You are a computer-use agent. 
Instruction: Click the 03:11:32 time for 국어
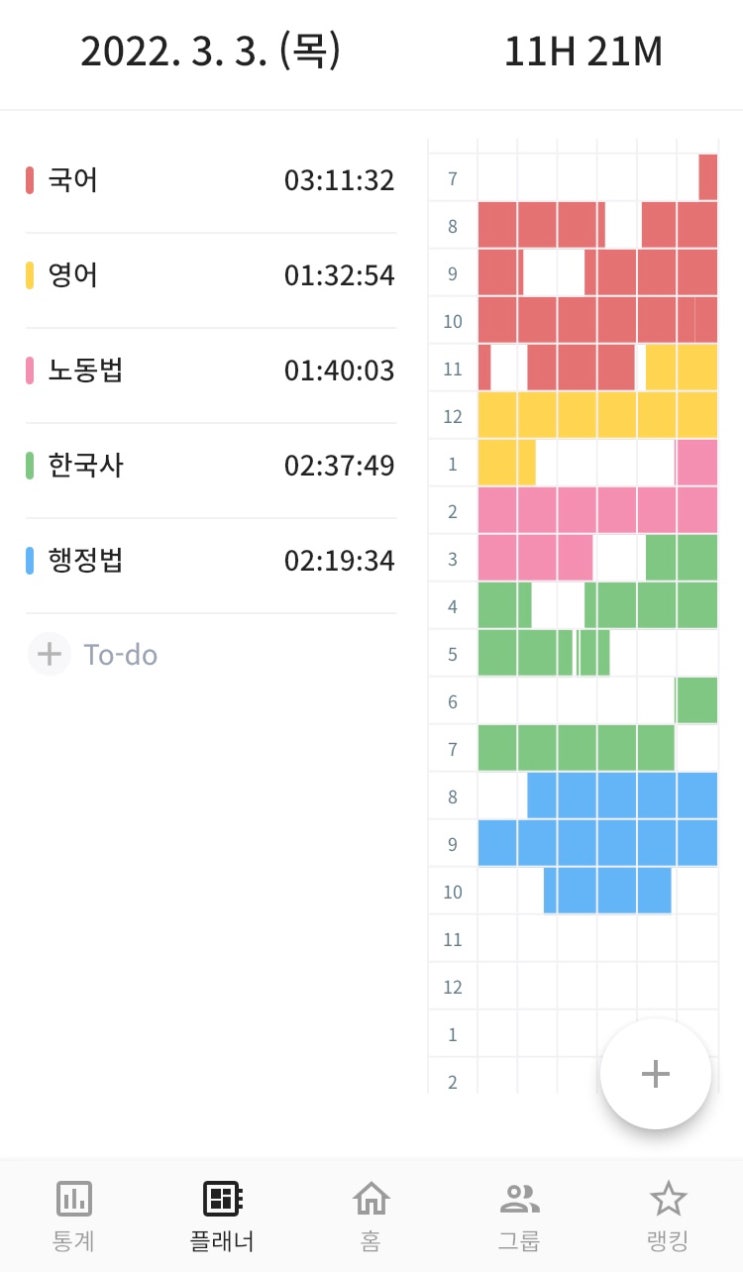click(339, 181)
